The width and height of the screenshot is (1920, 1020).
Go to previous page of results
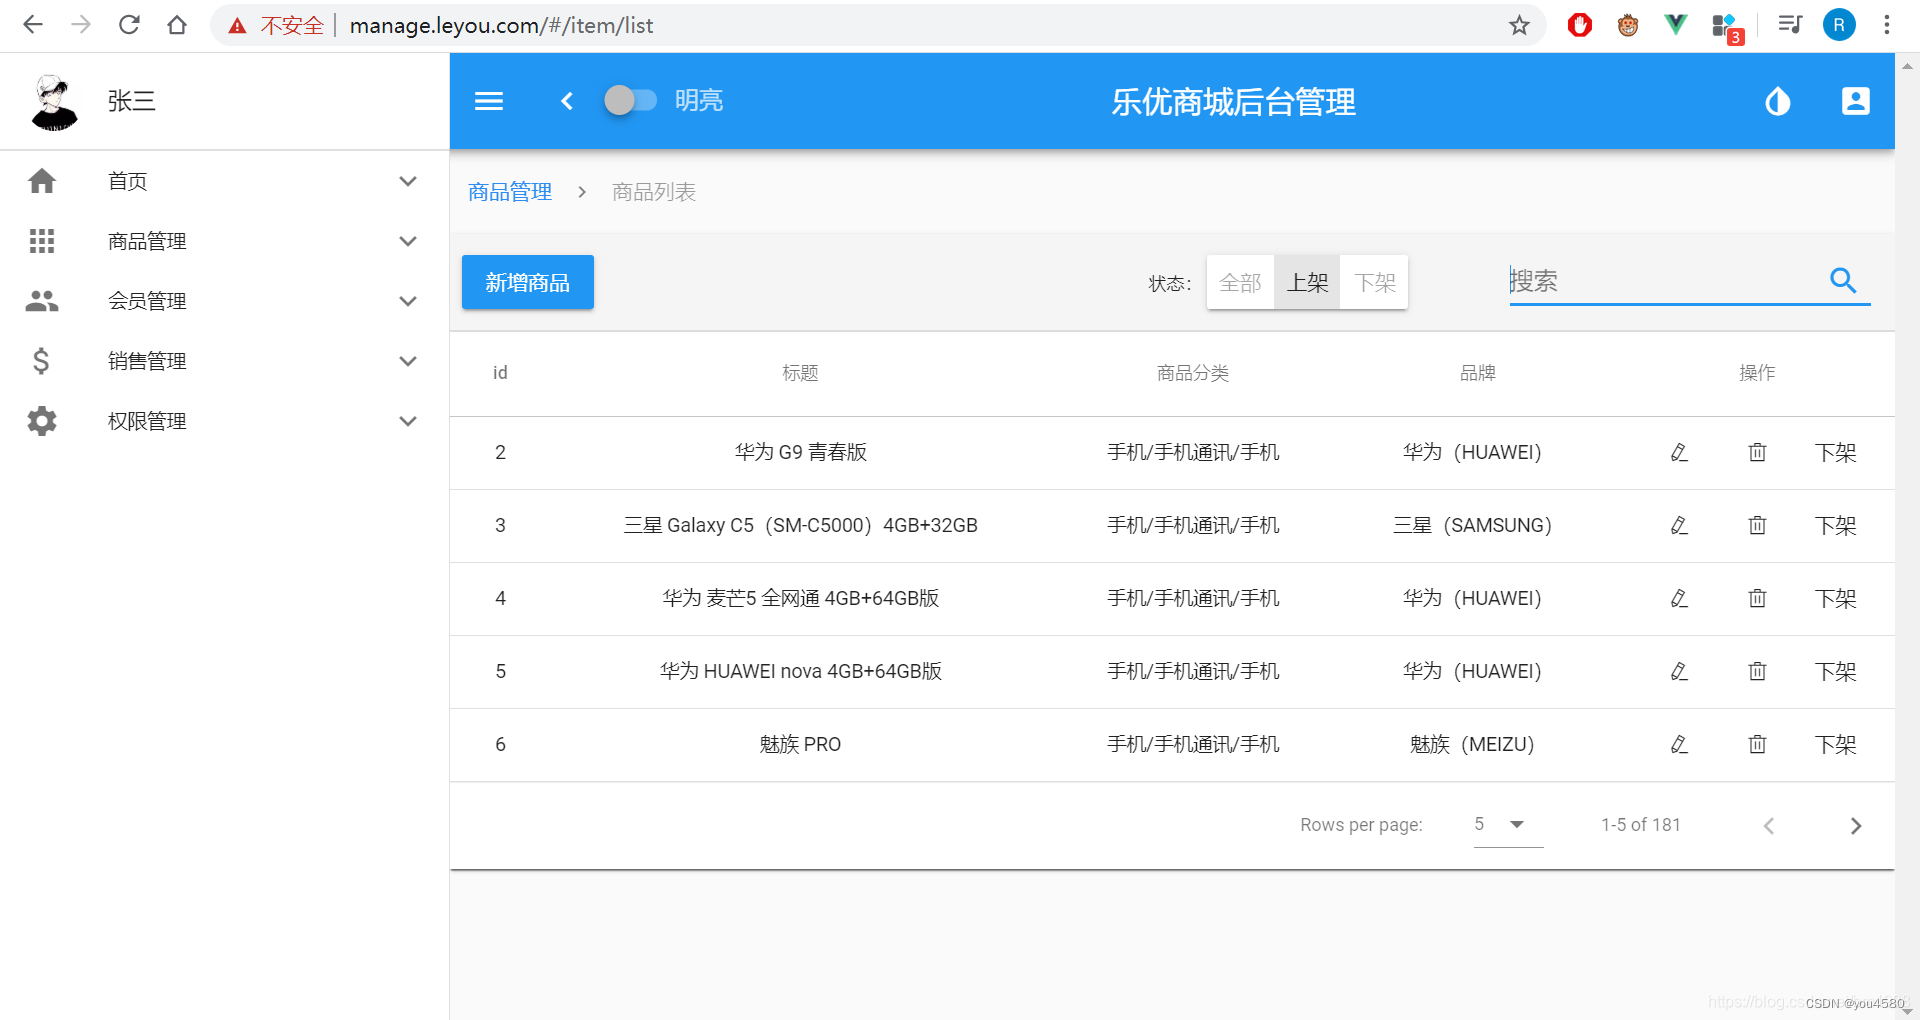point(1769,826)
